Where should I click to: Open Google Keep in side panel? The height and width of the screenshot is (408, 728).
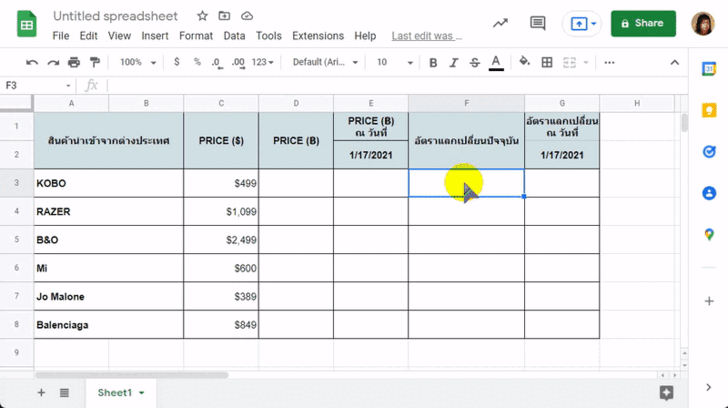click(708, 110)
